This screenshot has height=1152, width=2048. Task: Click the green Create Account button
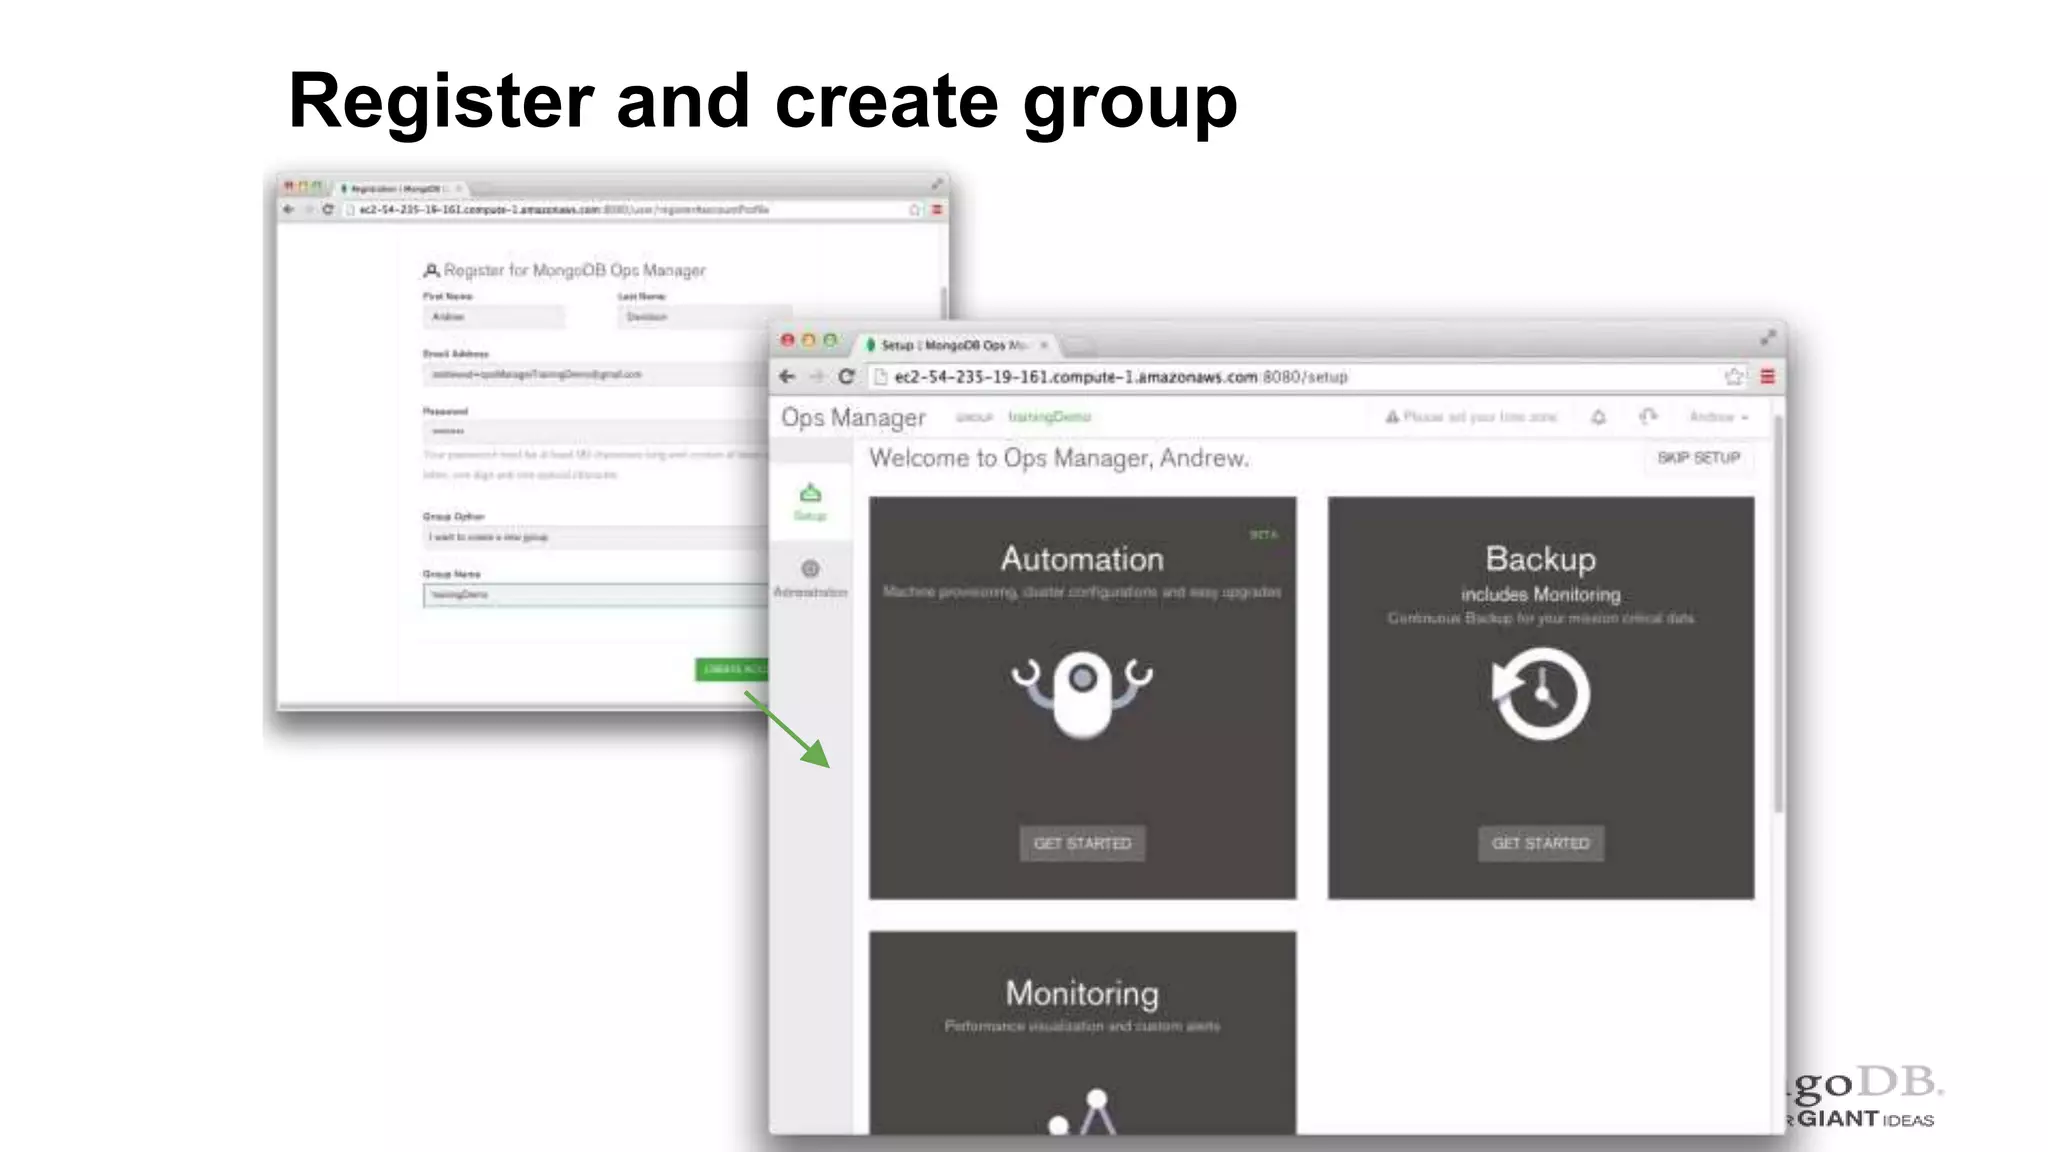tap(733, 669)
